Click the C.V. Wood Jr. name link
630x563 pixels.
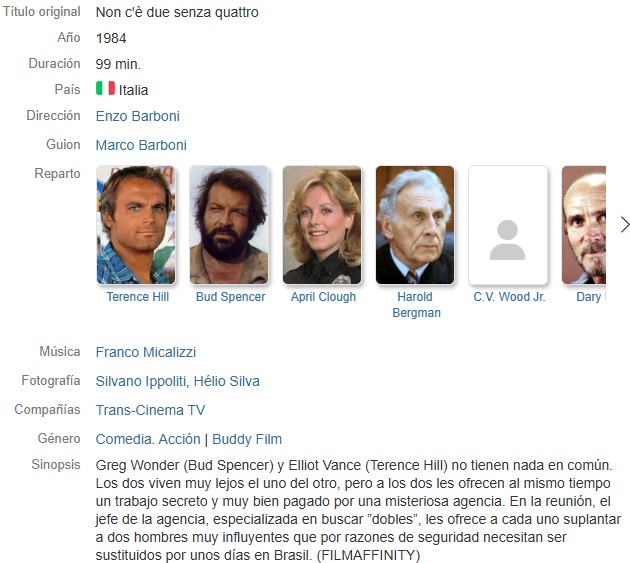(509, 297)
